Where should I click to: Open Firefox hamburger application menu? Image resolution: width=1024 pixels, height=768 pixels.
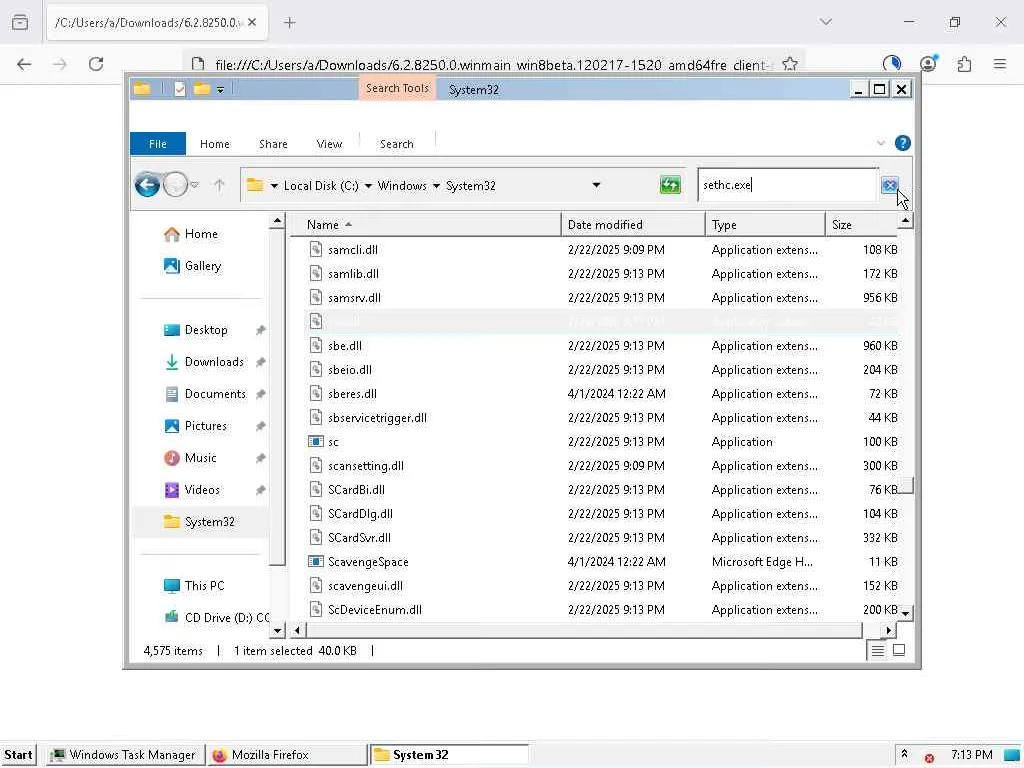point(1000,64)
